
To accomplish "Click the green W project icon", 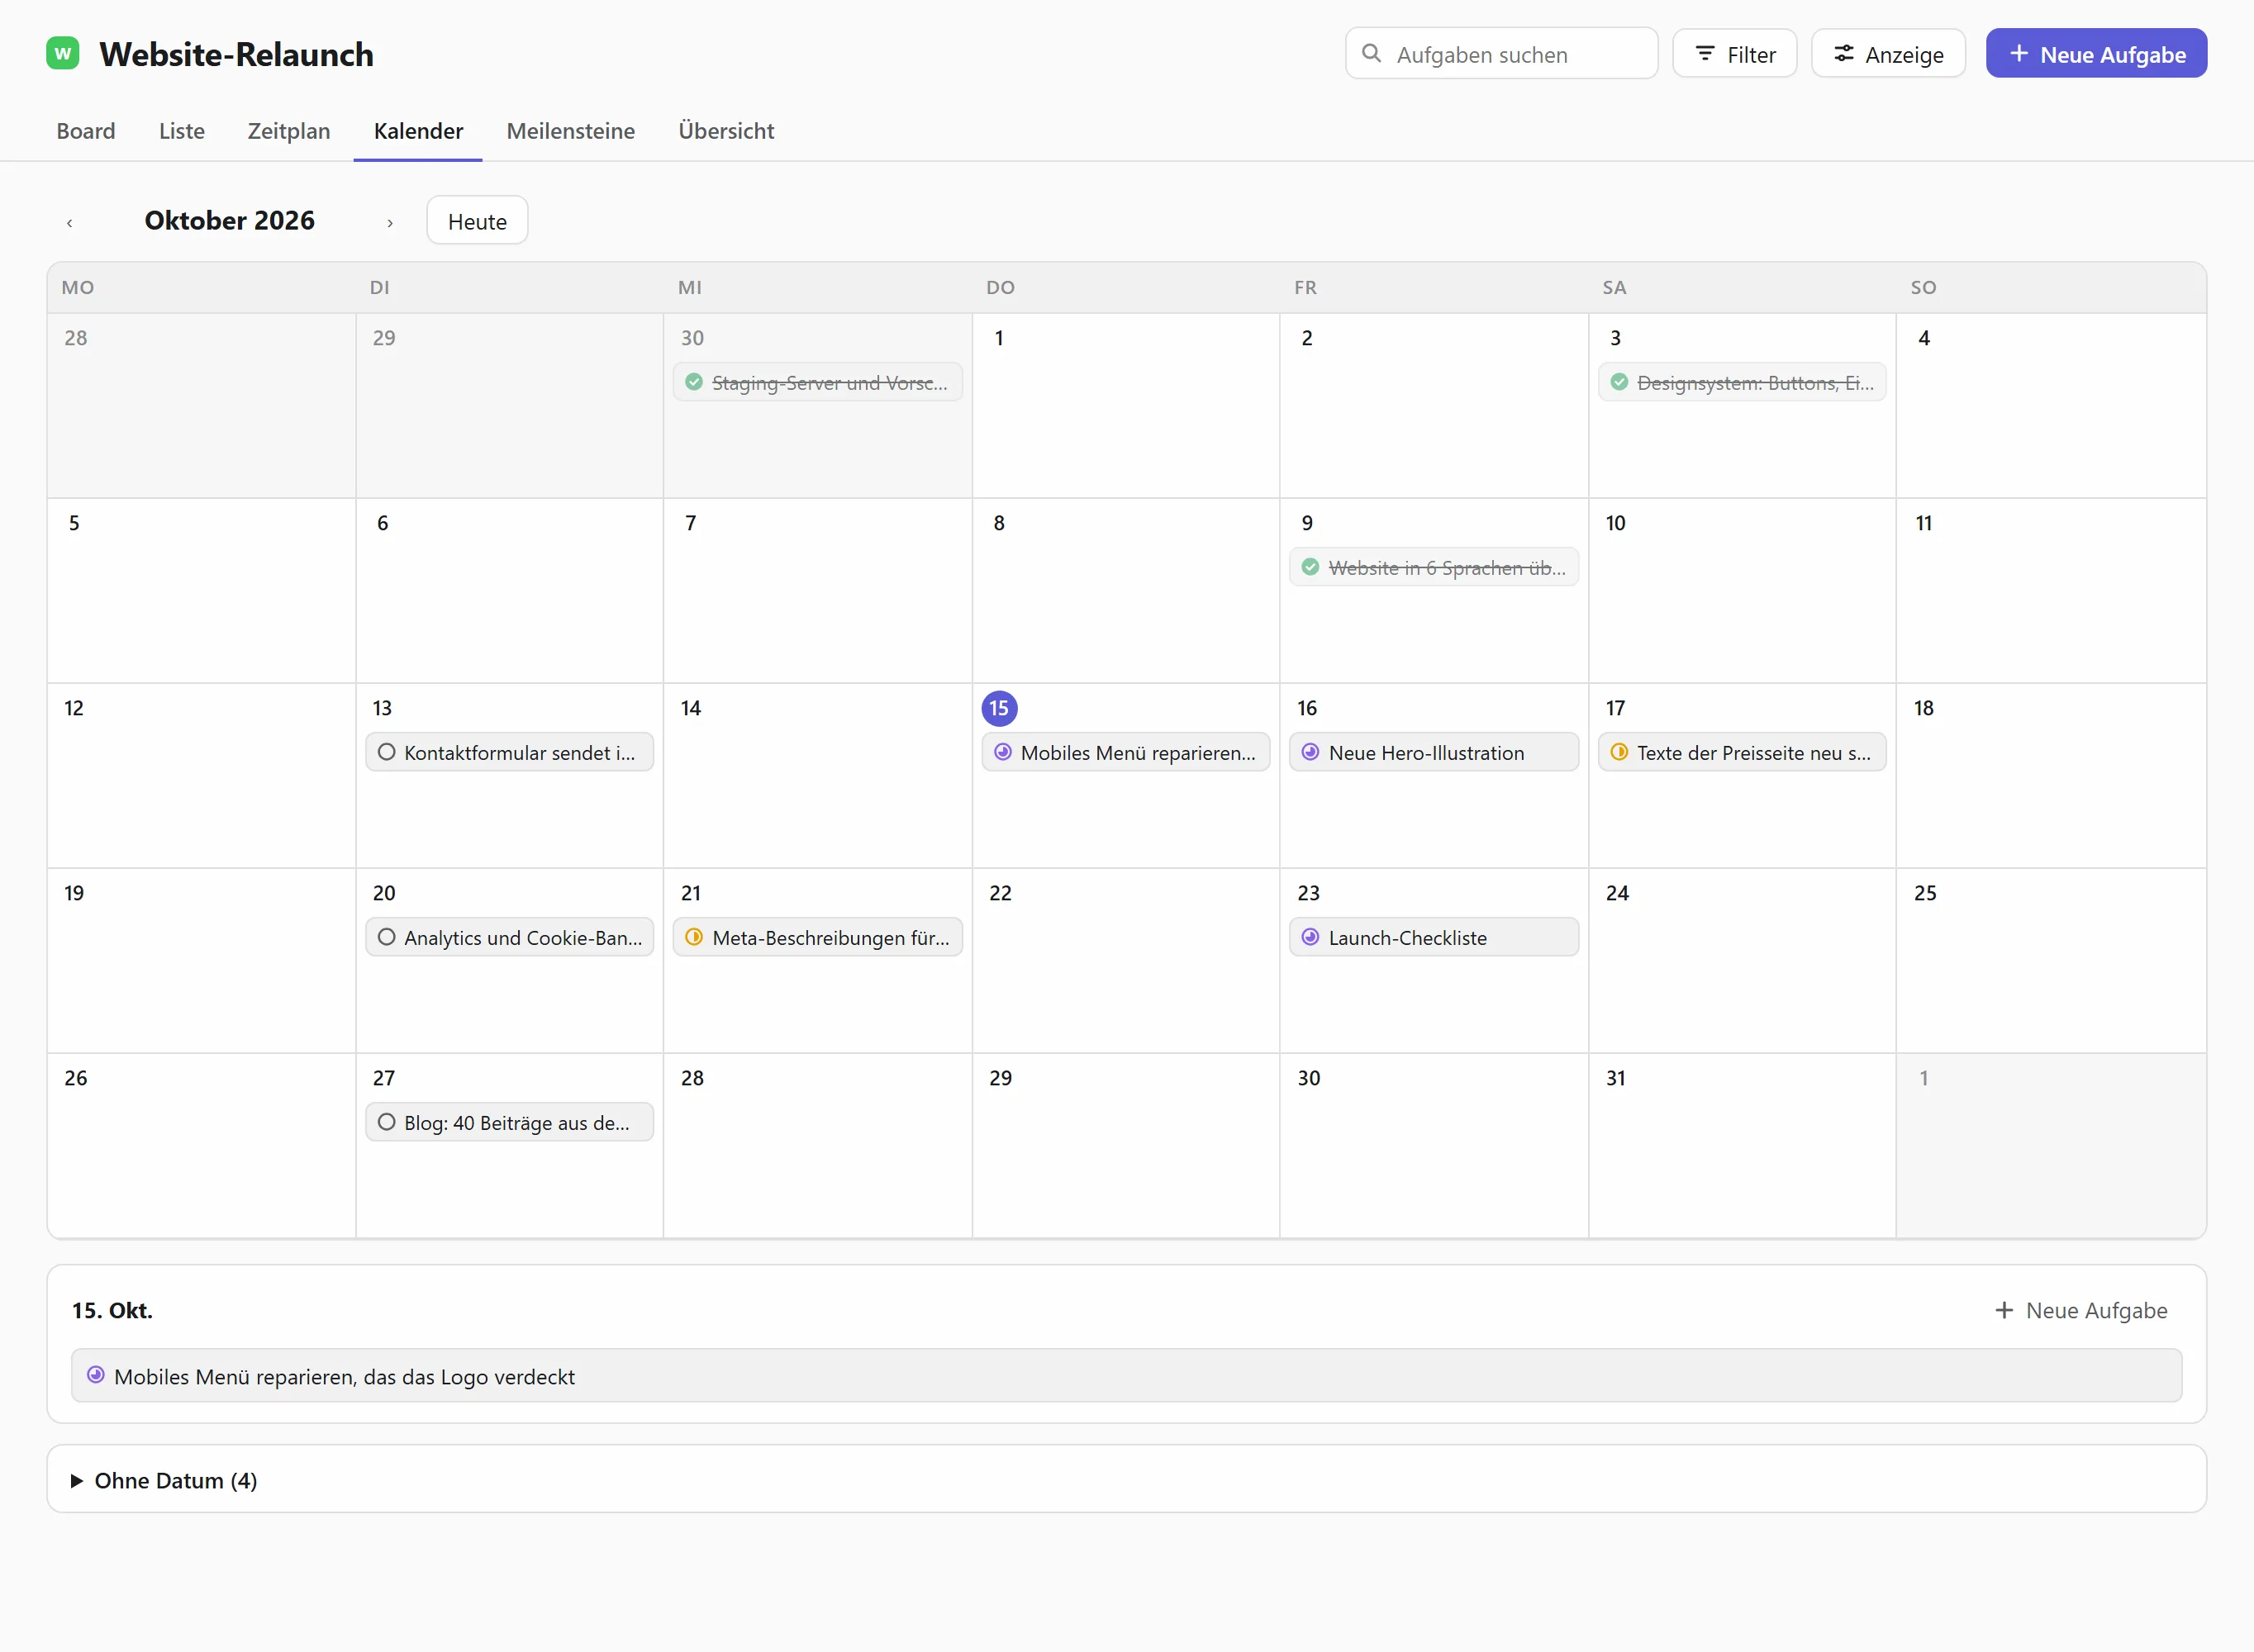I will (x=63, y=53).
